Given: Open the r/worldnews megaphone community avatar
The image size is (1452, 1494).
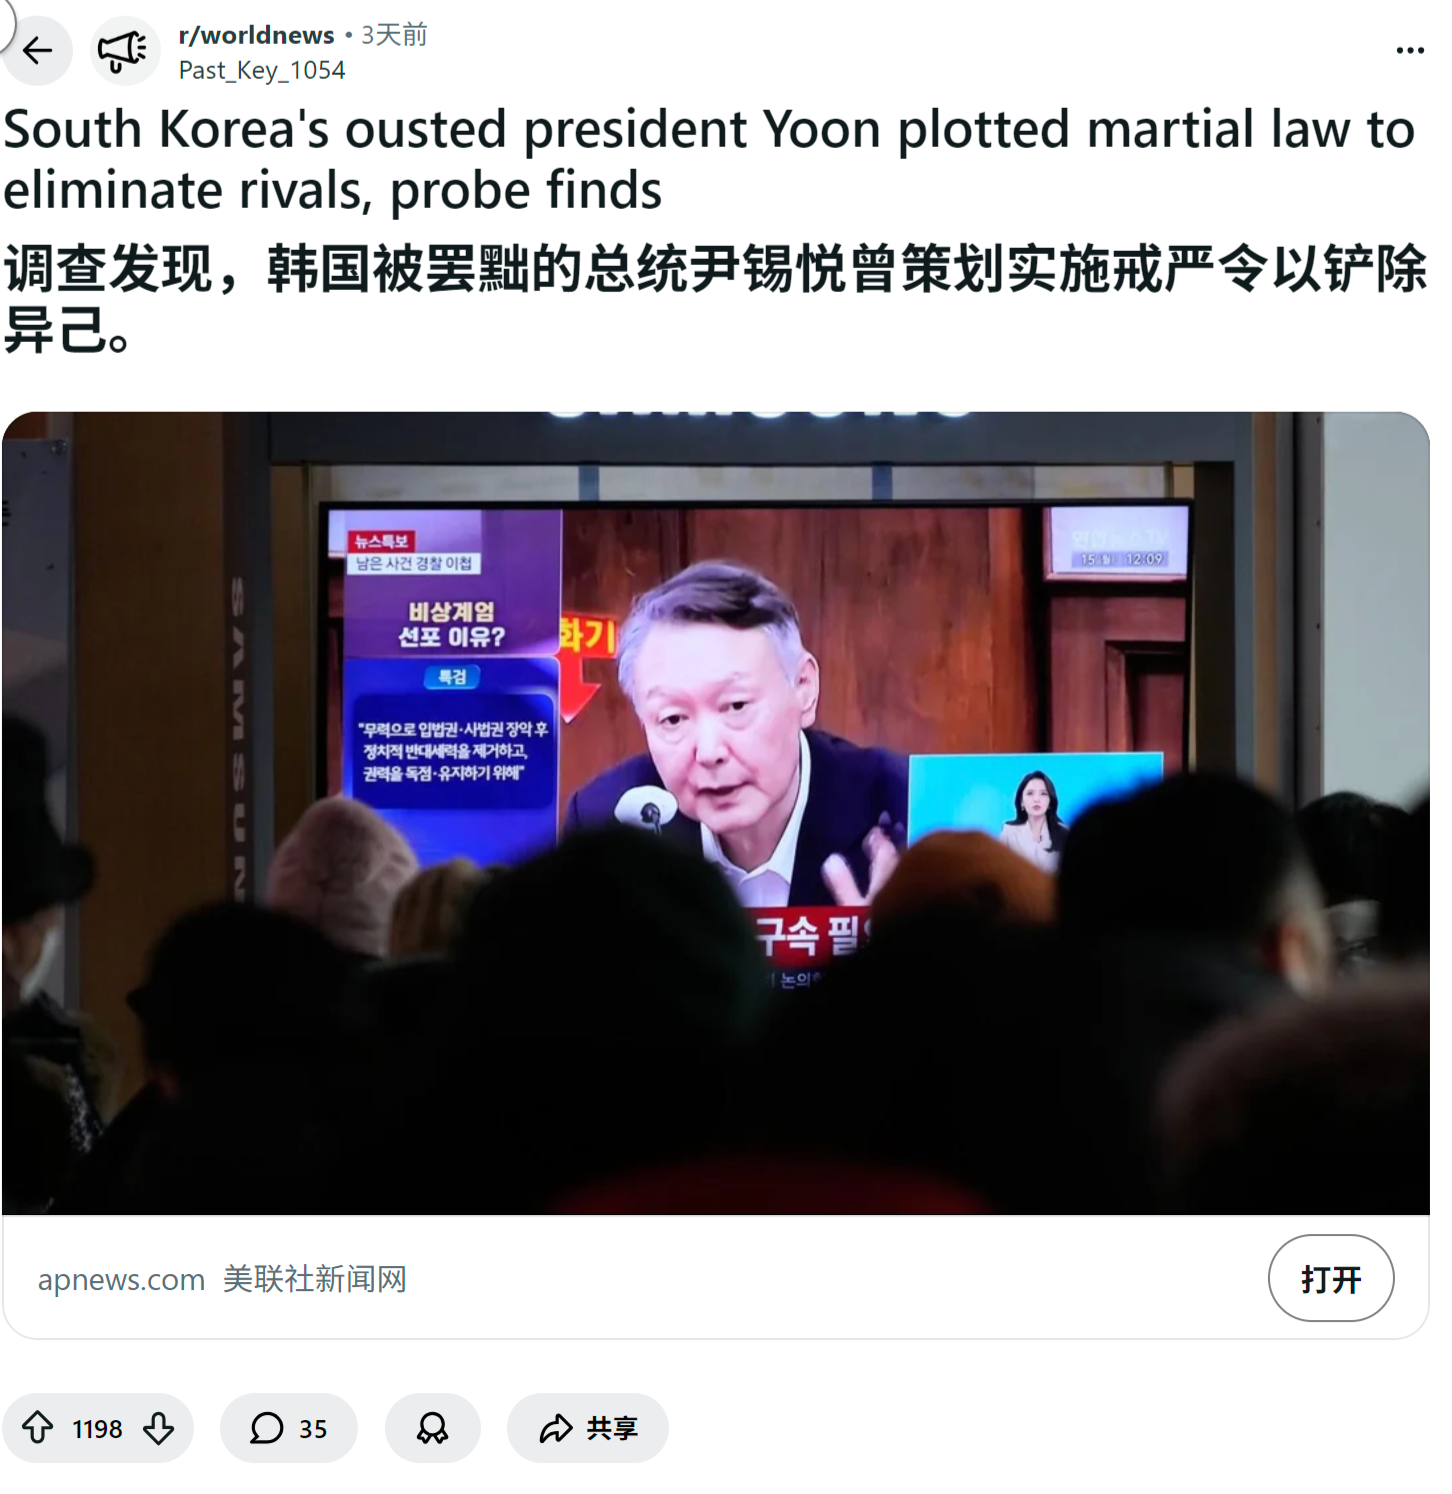Looking at the screenshot, I should [125, 50].
